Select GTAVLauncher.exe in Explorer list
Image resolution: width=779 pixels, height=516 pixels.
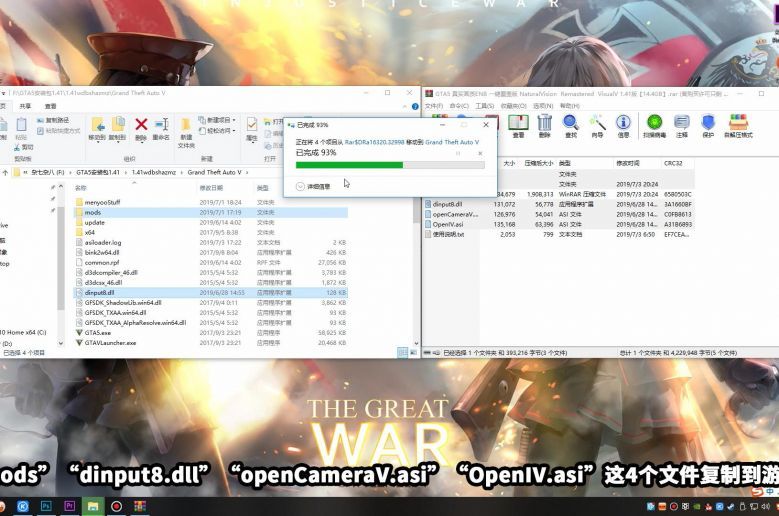pyautogui.click(x=211, y=343)
